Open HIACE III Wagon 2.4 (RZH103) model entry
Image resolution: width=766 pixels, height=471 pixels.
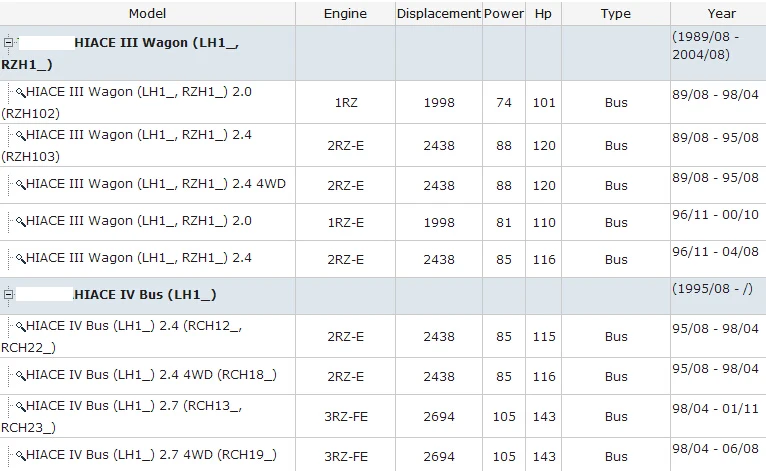[127, 146]
